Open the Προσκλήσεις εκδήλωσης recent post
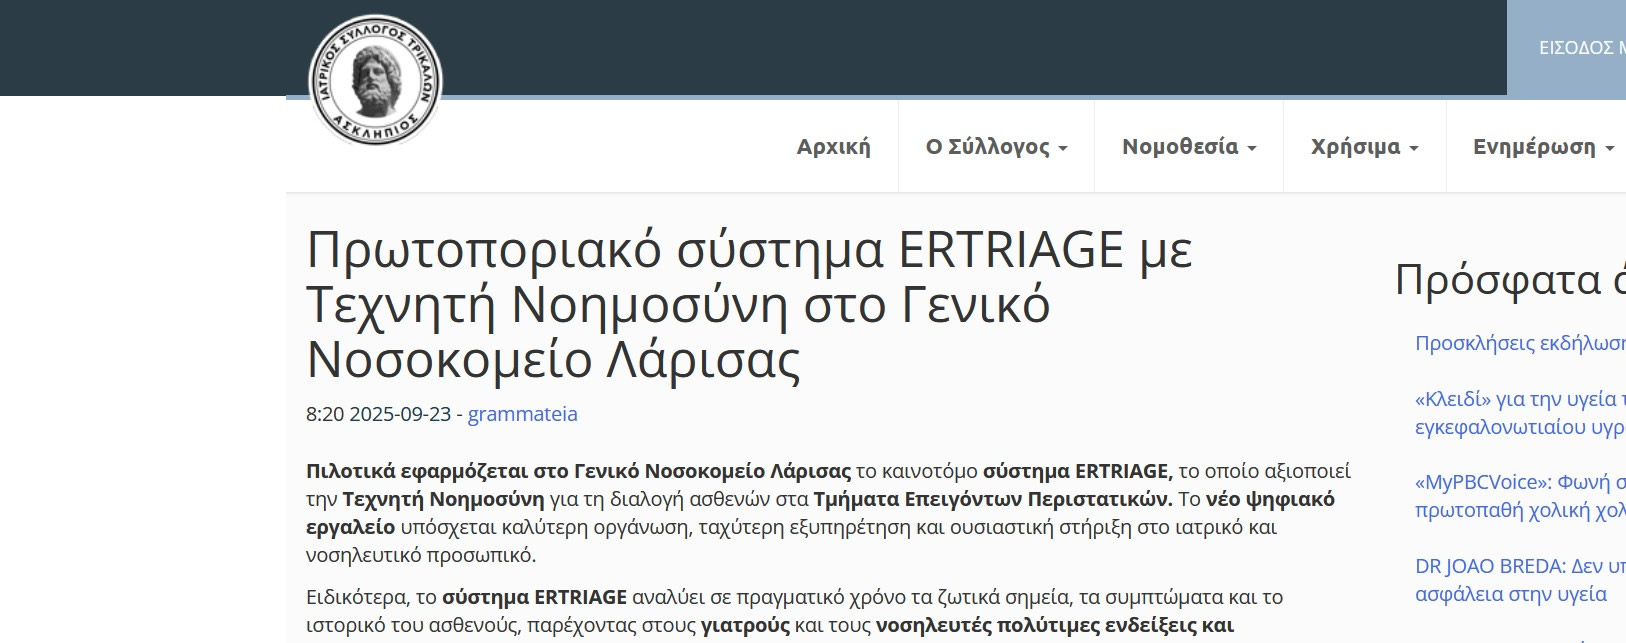Viewport: 1626px width, 643px height. (x=1519, y=343)
